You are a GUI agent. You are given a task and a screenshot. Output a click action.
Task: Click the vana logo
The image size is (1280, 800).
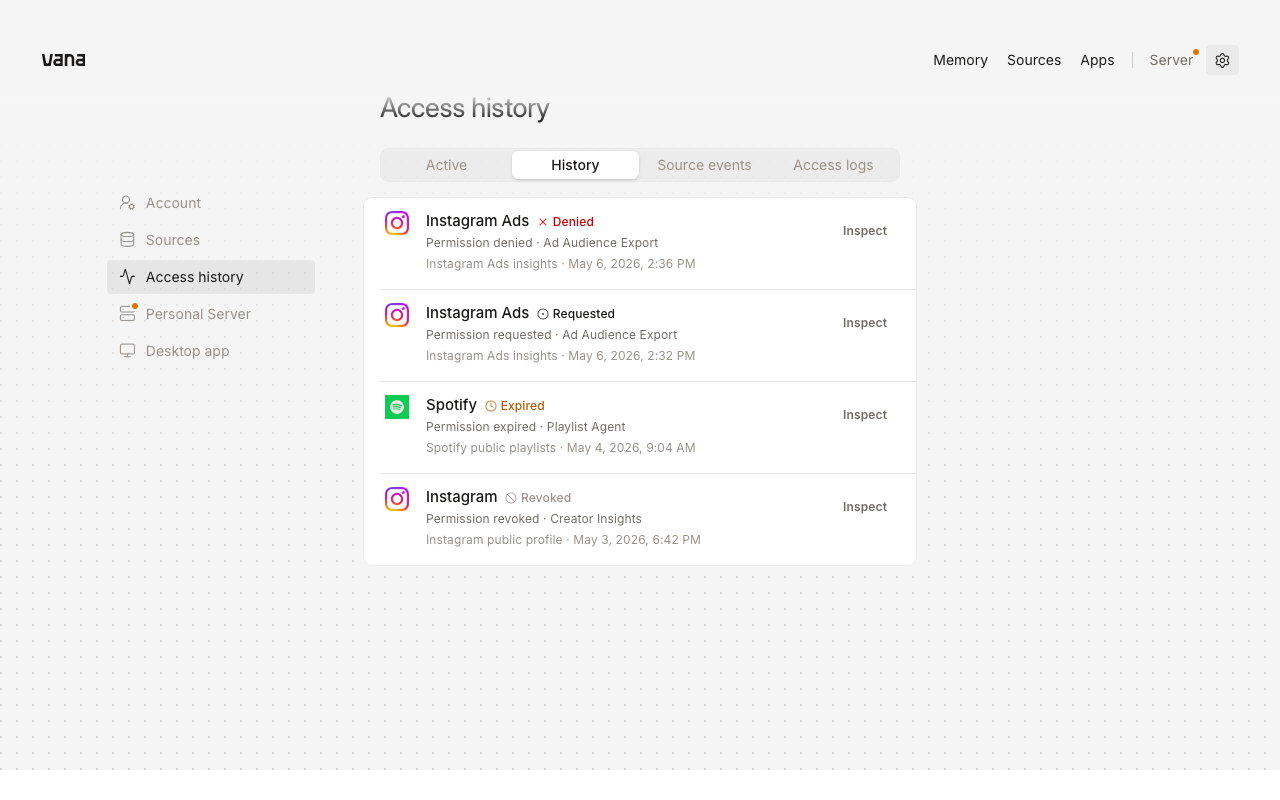(63, 60)
